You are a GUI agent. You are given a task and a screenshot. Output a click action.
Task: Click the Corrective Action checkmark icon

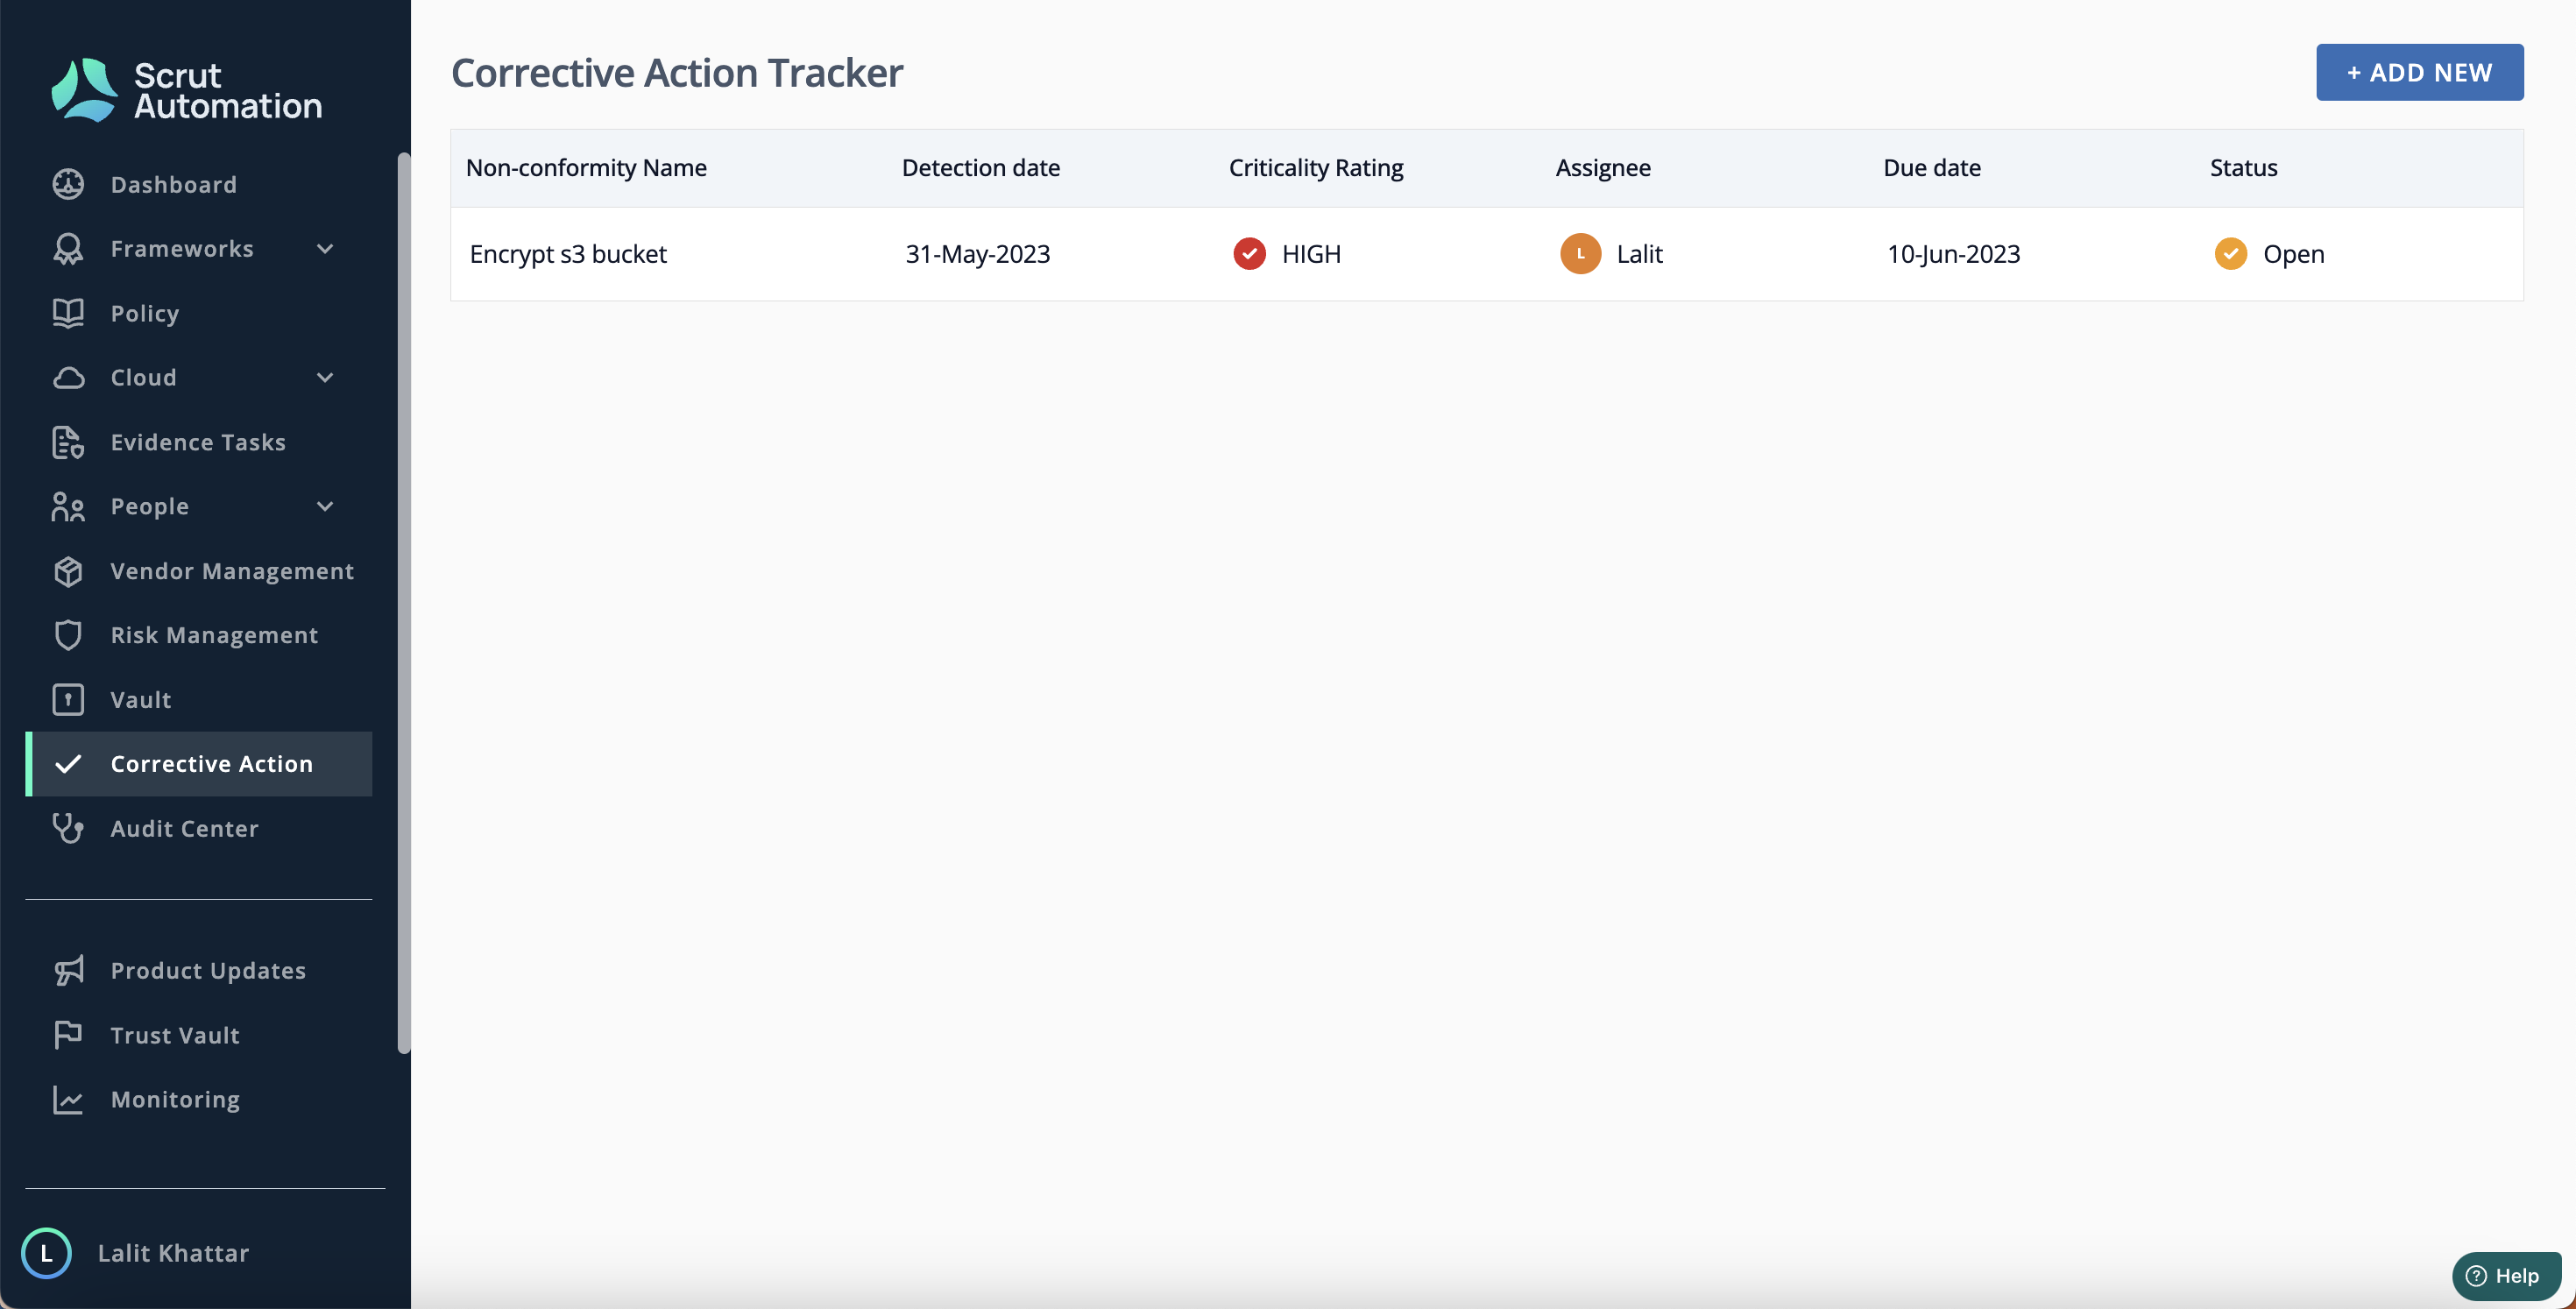68,764
